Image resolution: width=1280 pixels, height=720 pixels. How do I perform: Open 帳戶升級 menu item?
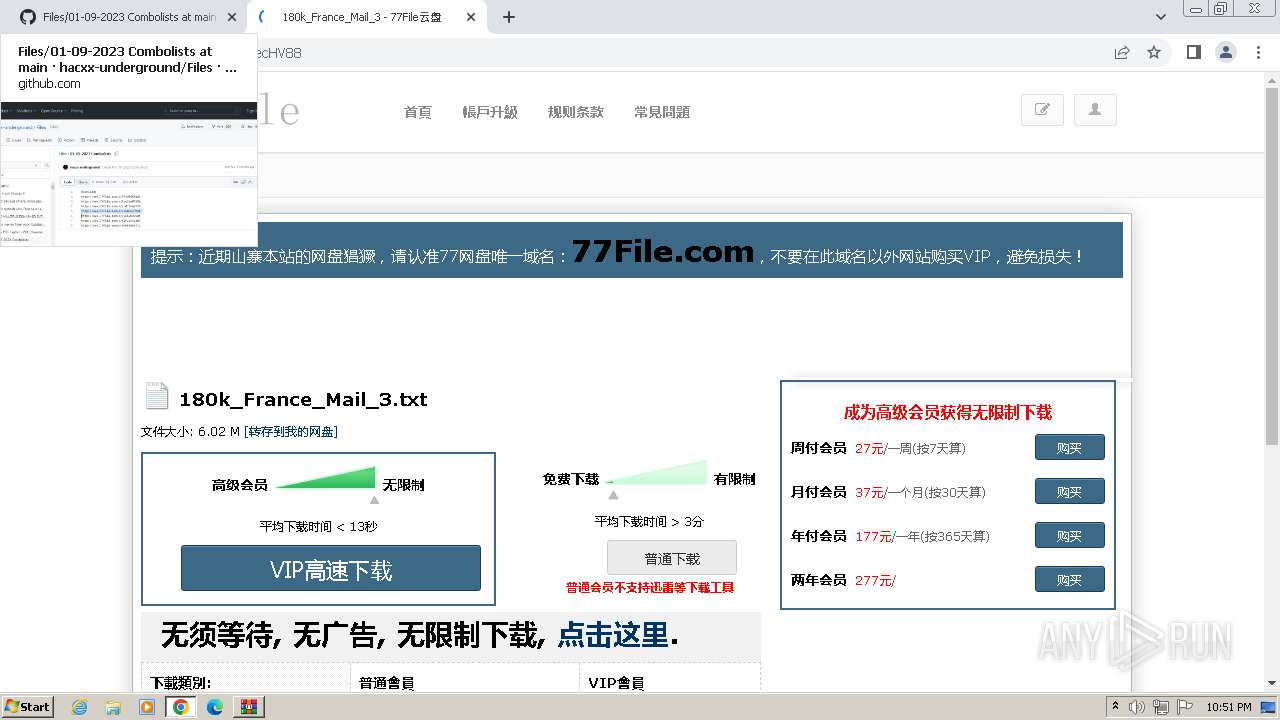(490, 112)
